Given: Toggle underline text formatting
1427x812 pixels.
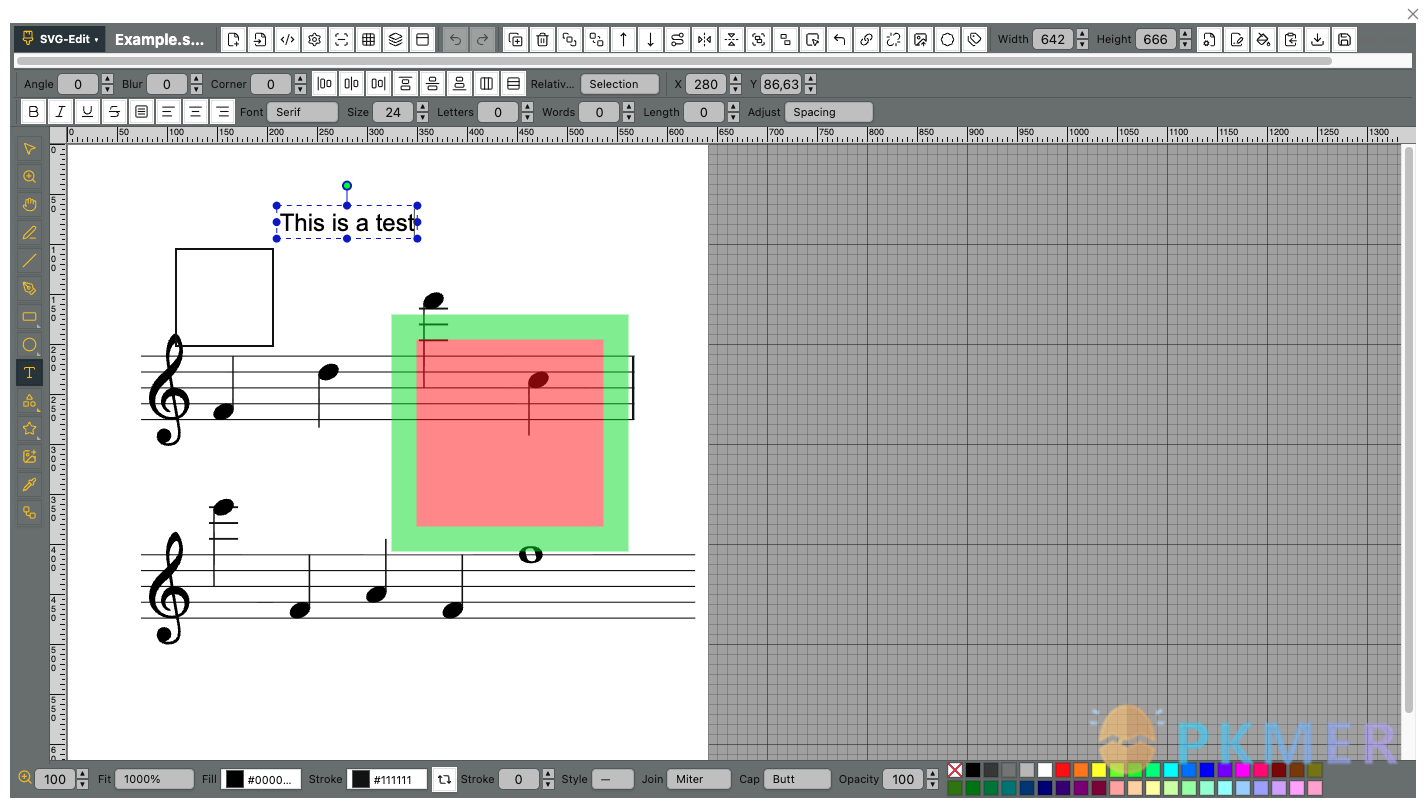Looking at the screenshot, I should pyautogui.click(x=87, y=112).
